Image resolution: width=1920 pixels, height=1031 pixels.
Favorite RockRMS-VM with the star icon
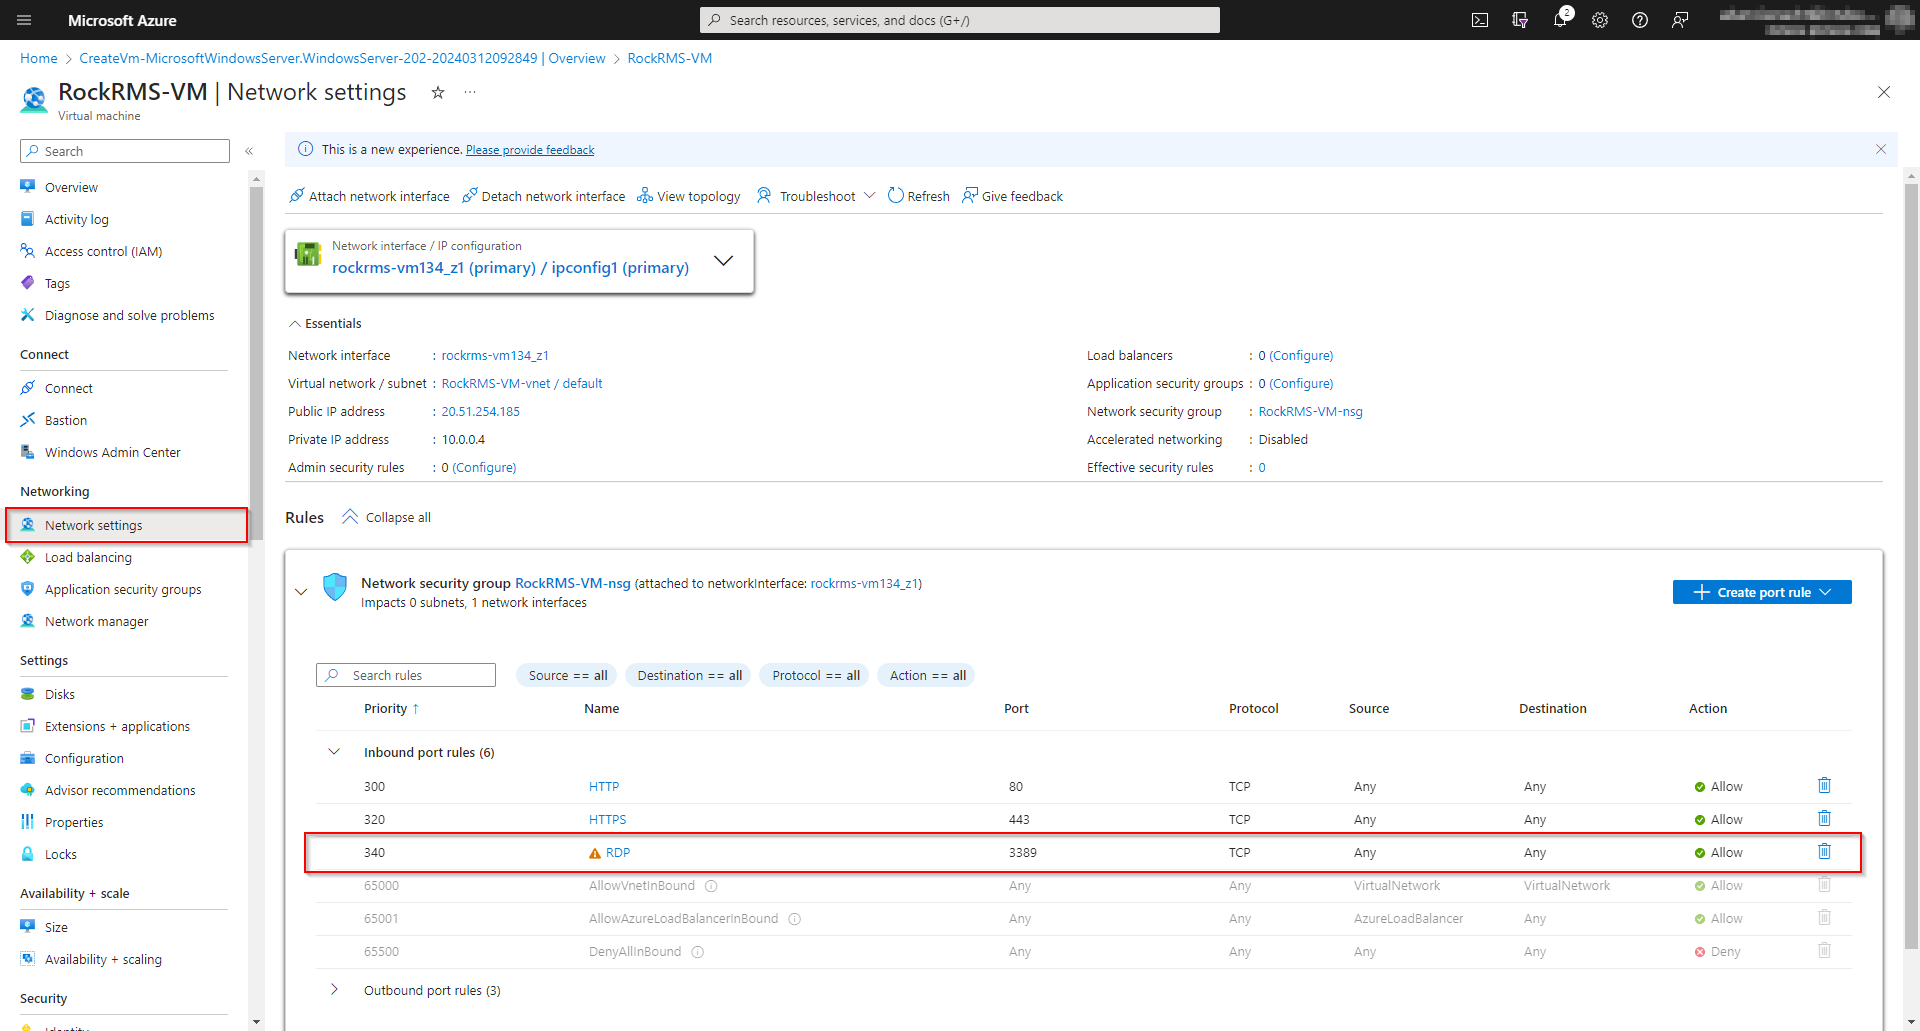pos(437,92)
